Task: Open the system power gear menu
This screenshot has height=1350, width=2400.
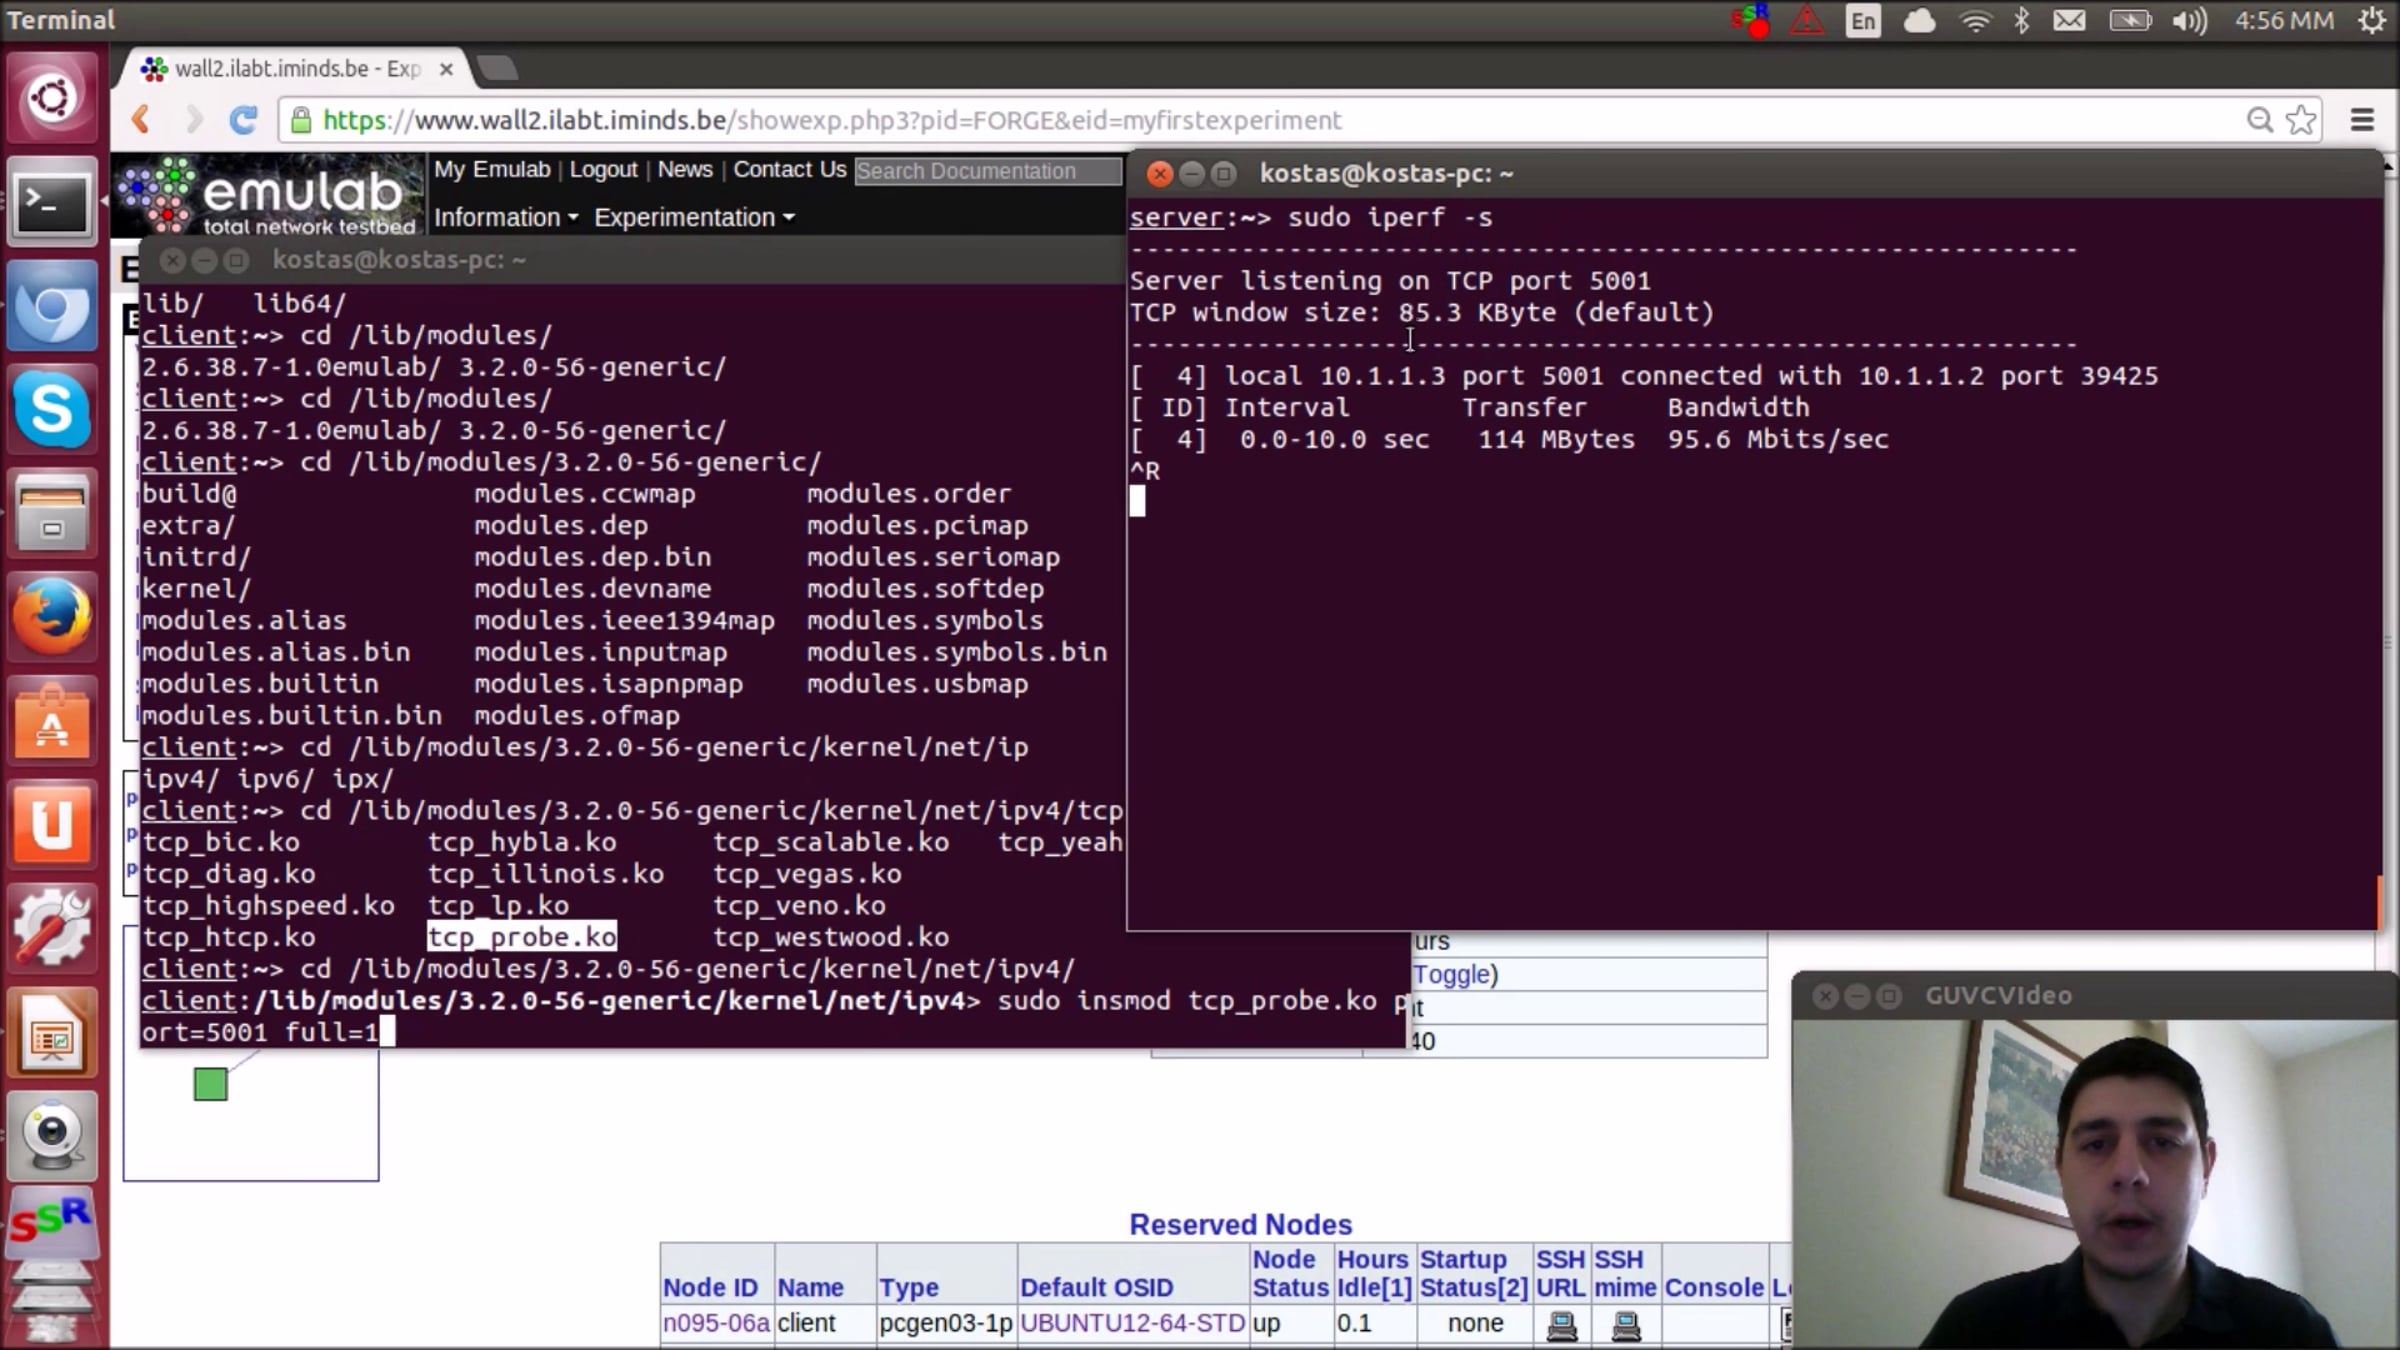Action: click(2372, 21)
